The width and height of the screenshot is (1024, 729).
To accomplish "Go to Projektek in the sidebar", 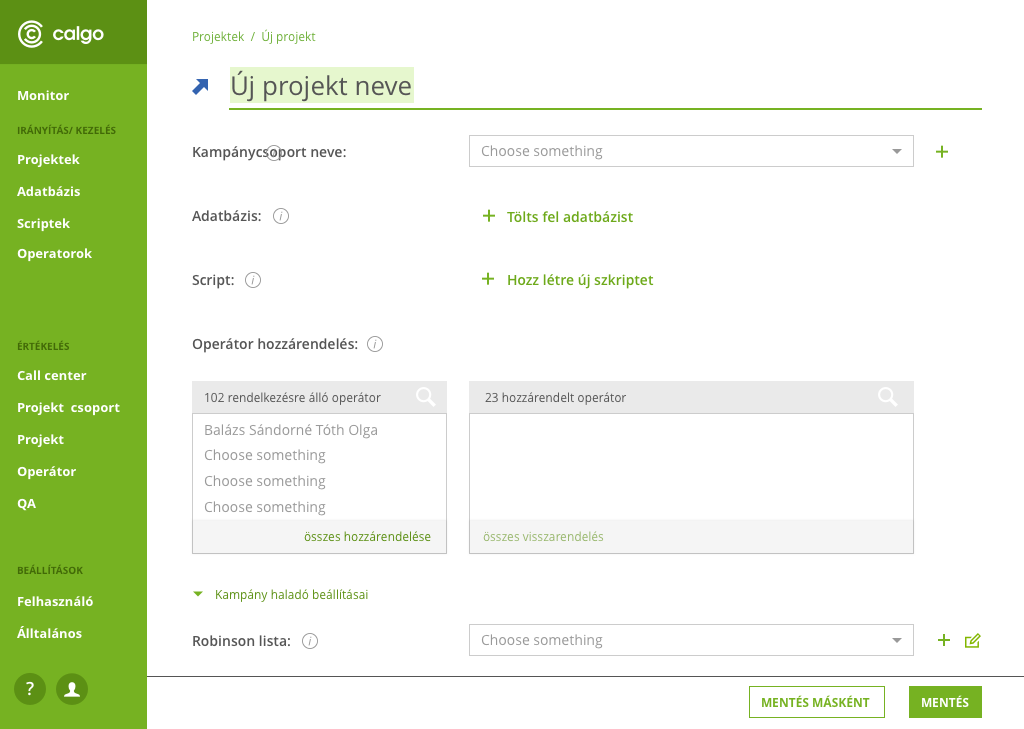I will [x=48, y=159].
